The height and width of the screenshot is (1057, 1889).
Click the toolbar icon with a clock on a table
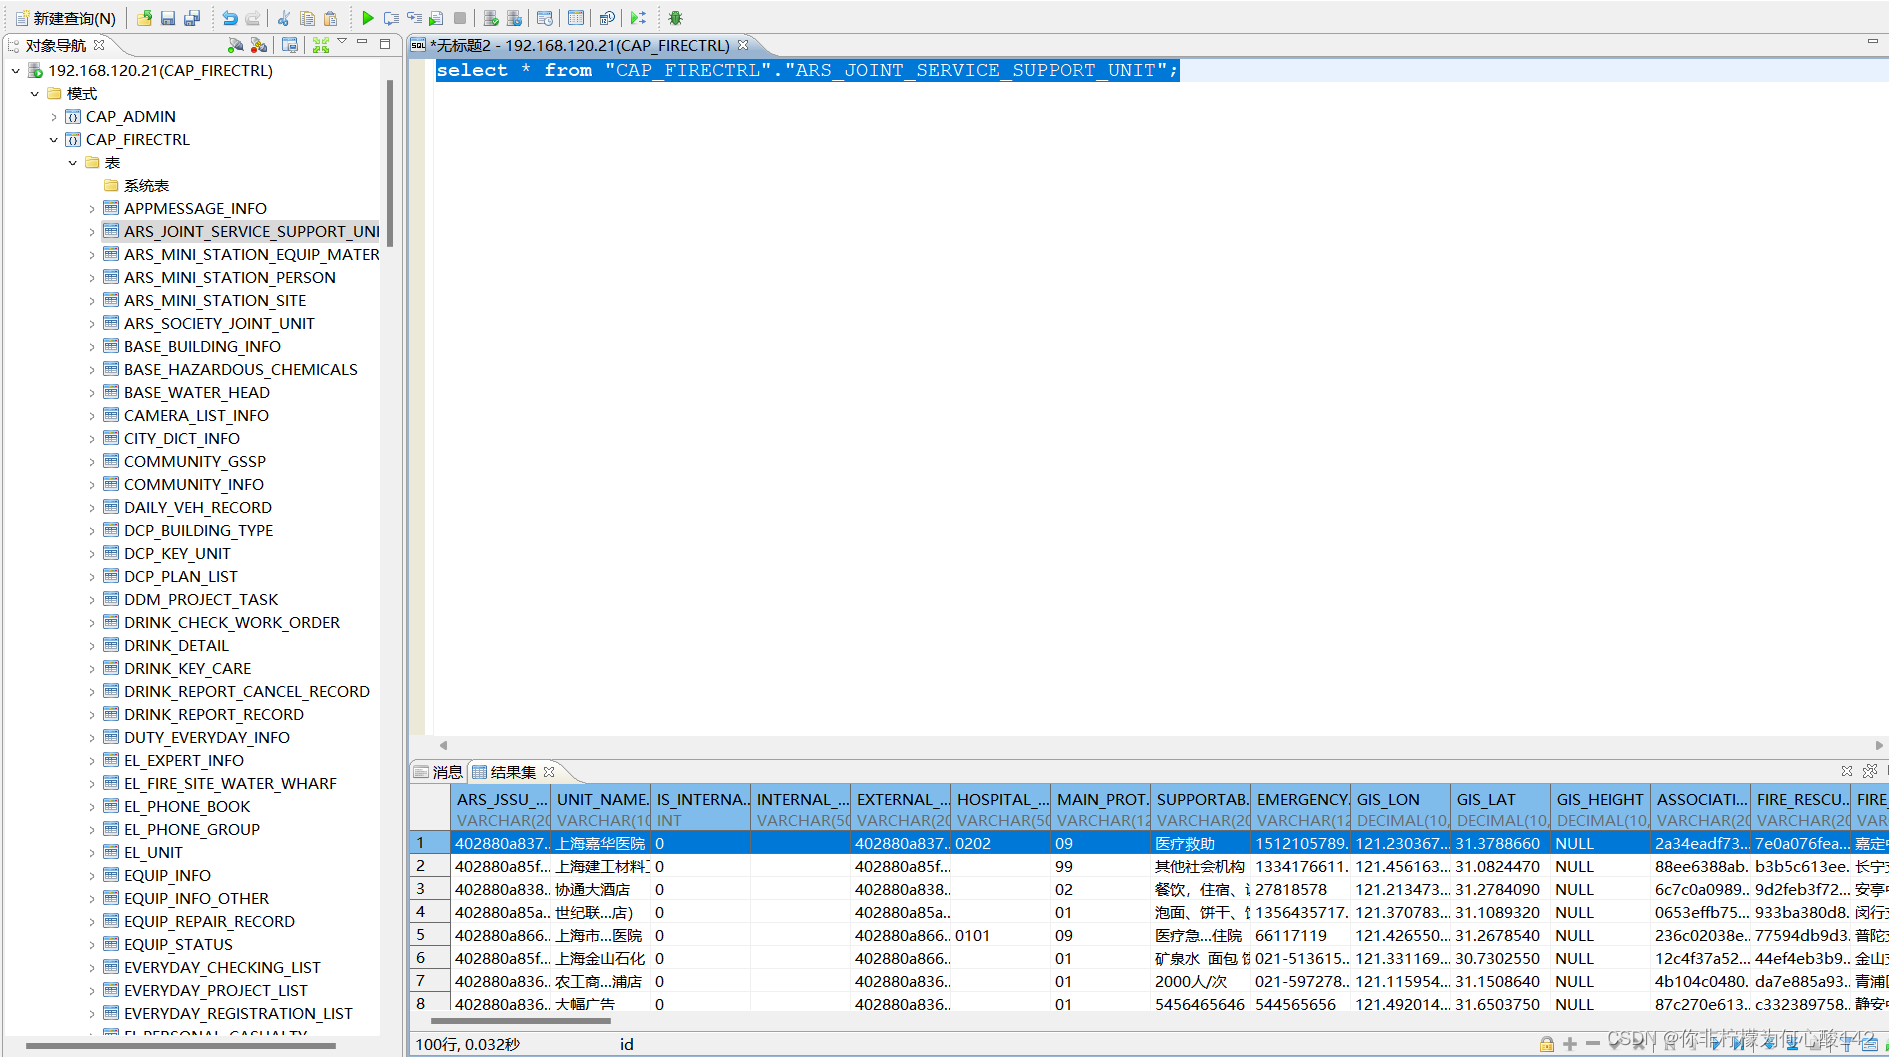(x=545, y=18)
